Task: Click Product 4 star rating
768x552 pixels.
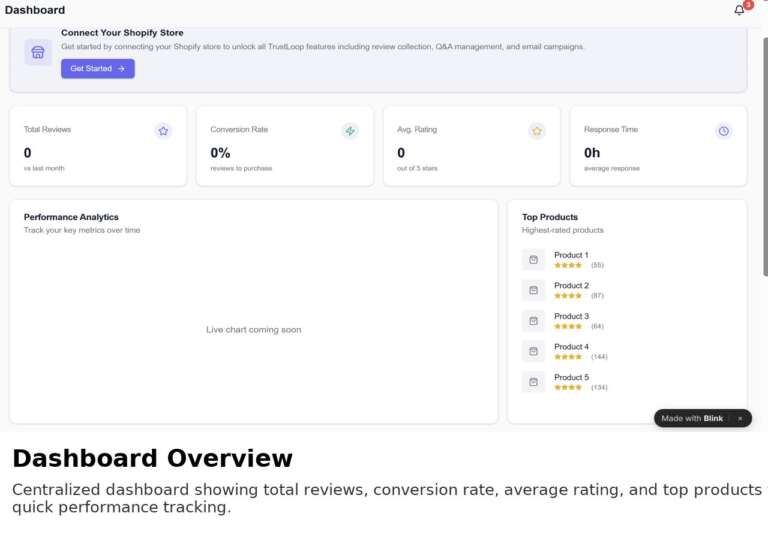Action: [x=568, y=357]
